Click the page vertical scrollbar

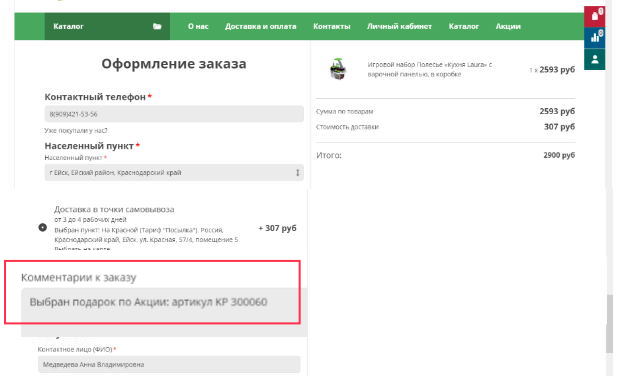(609, 324)
